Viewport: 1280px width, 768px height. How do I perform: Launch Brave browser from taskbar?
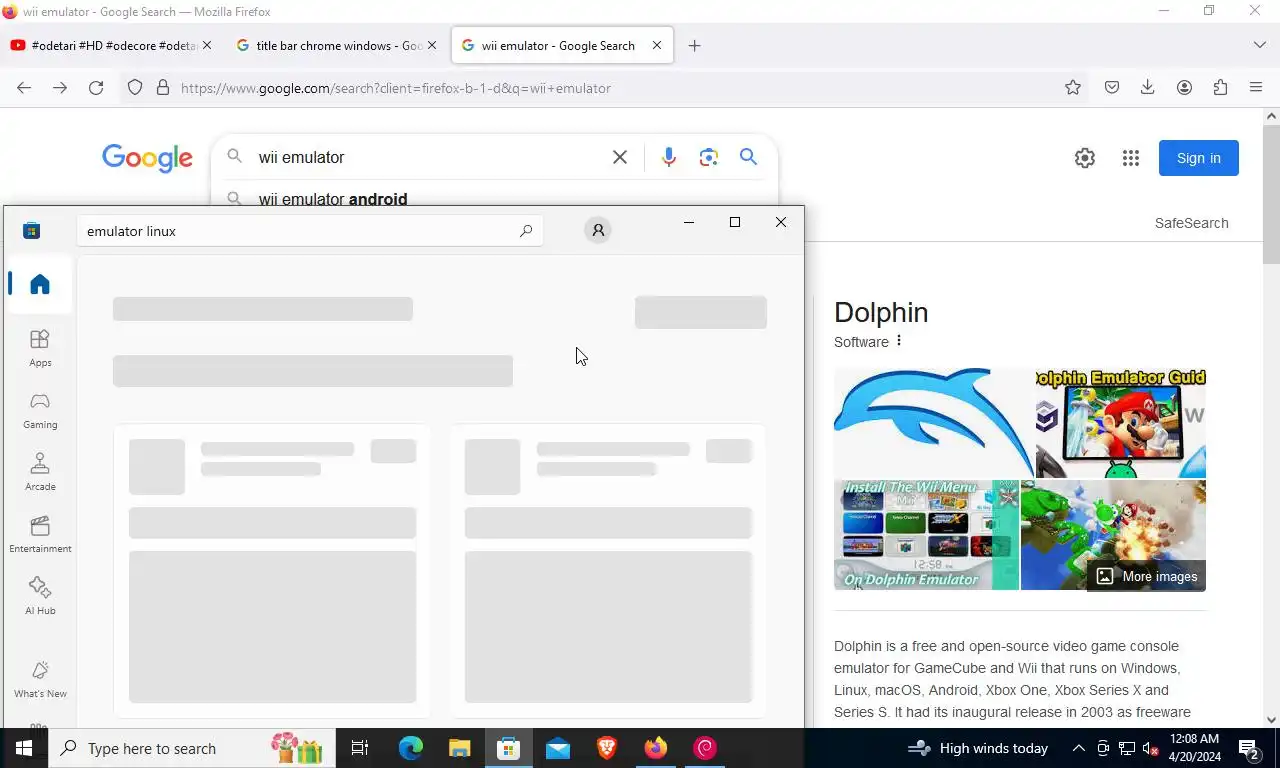click(607, 748)
